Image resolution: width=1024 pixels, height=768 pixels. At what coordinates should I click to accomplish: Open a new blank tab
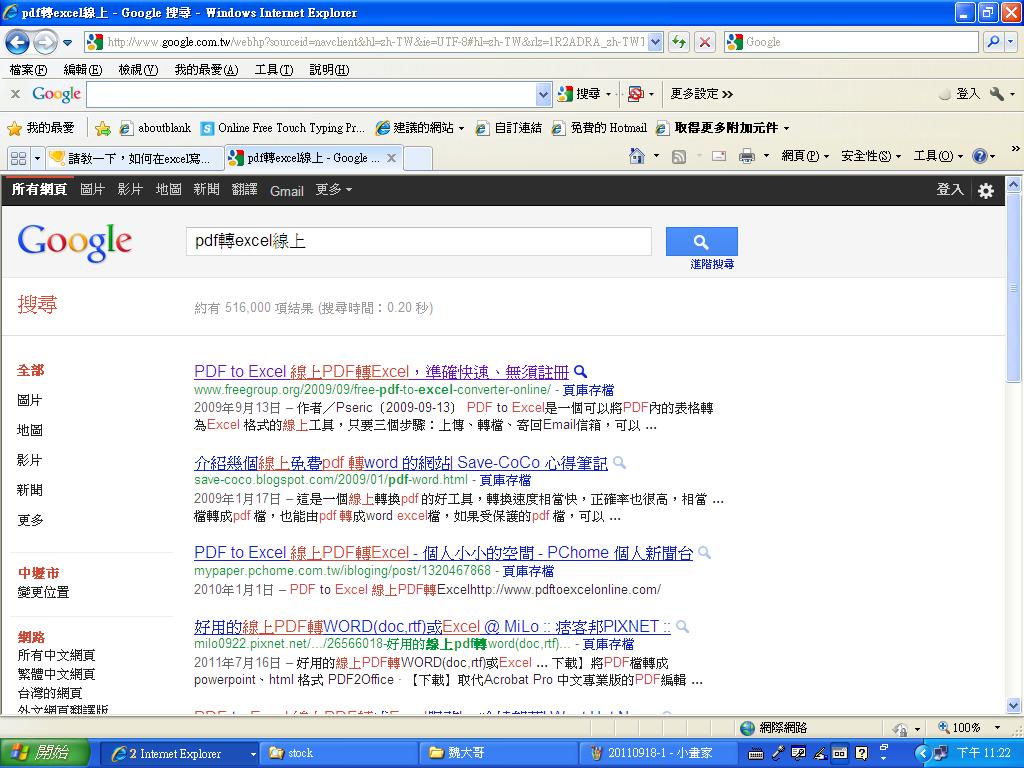(x=418, y=158)
